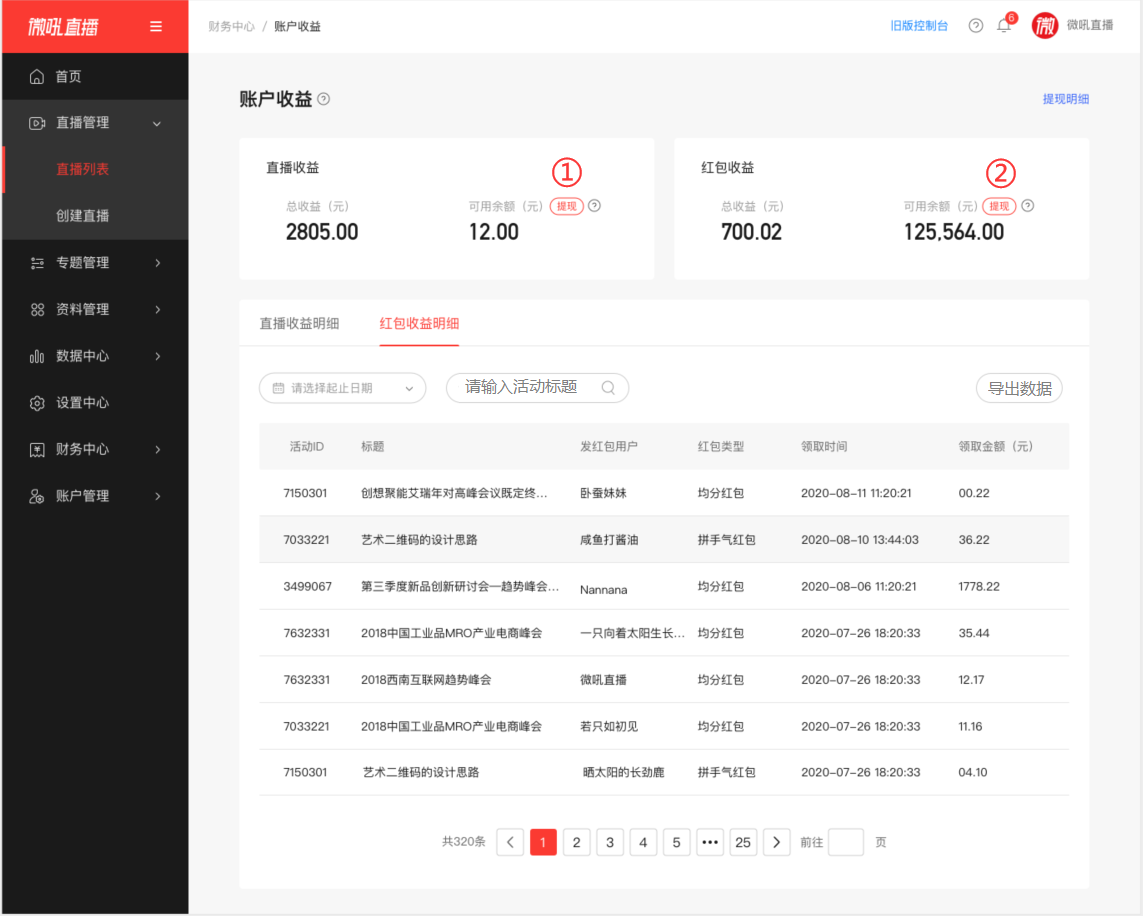The image size is (1143, 916).
Task: Expand the 数据中心 submenu arrow
Action: tap(157, 356)
